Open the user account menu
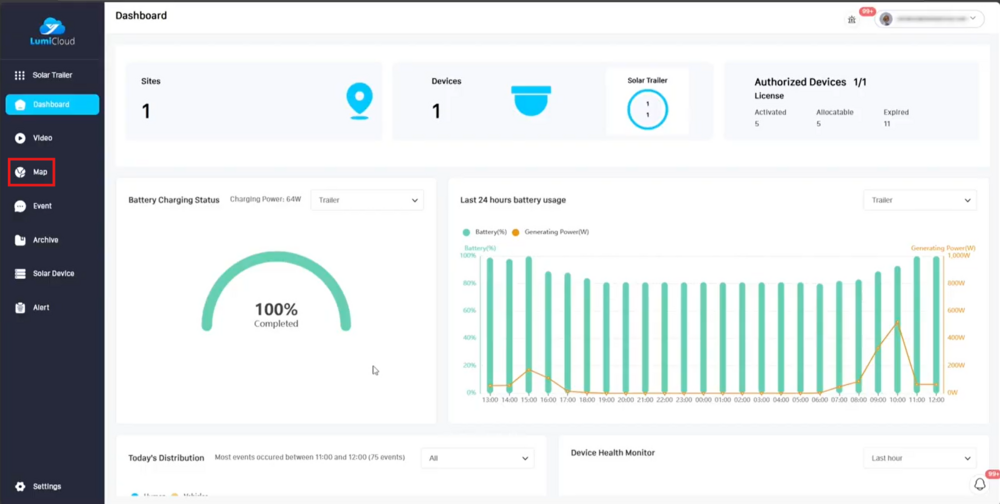Screen dimensions: 1000x504 click(x=929, y=19)
